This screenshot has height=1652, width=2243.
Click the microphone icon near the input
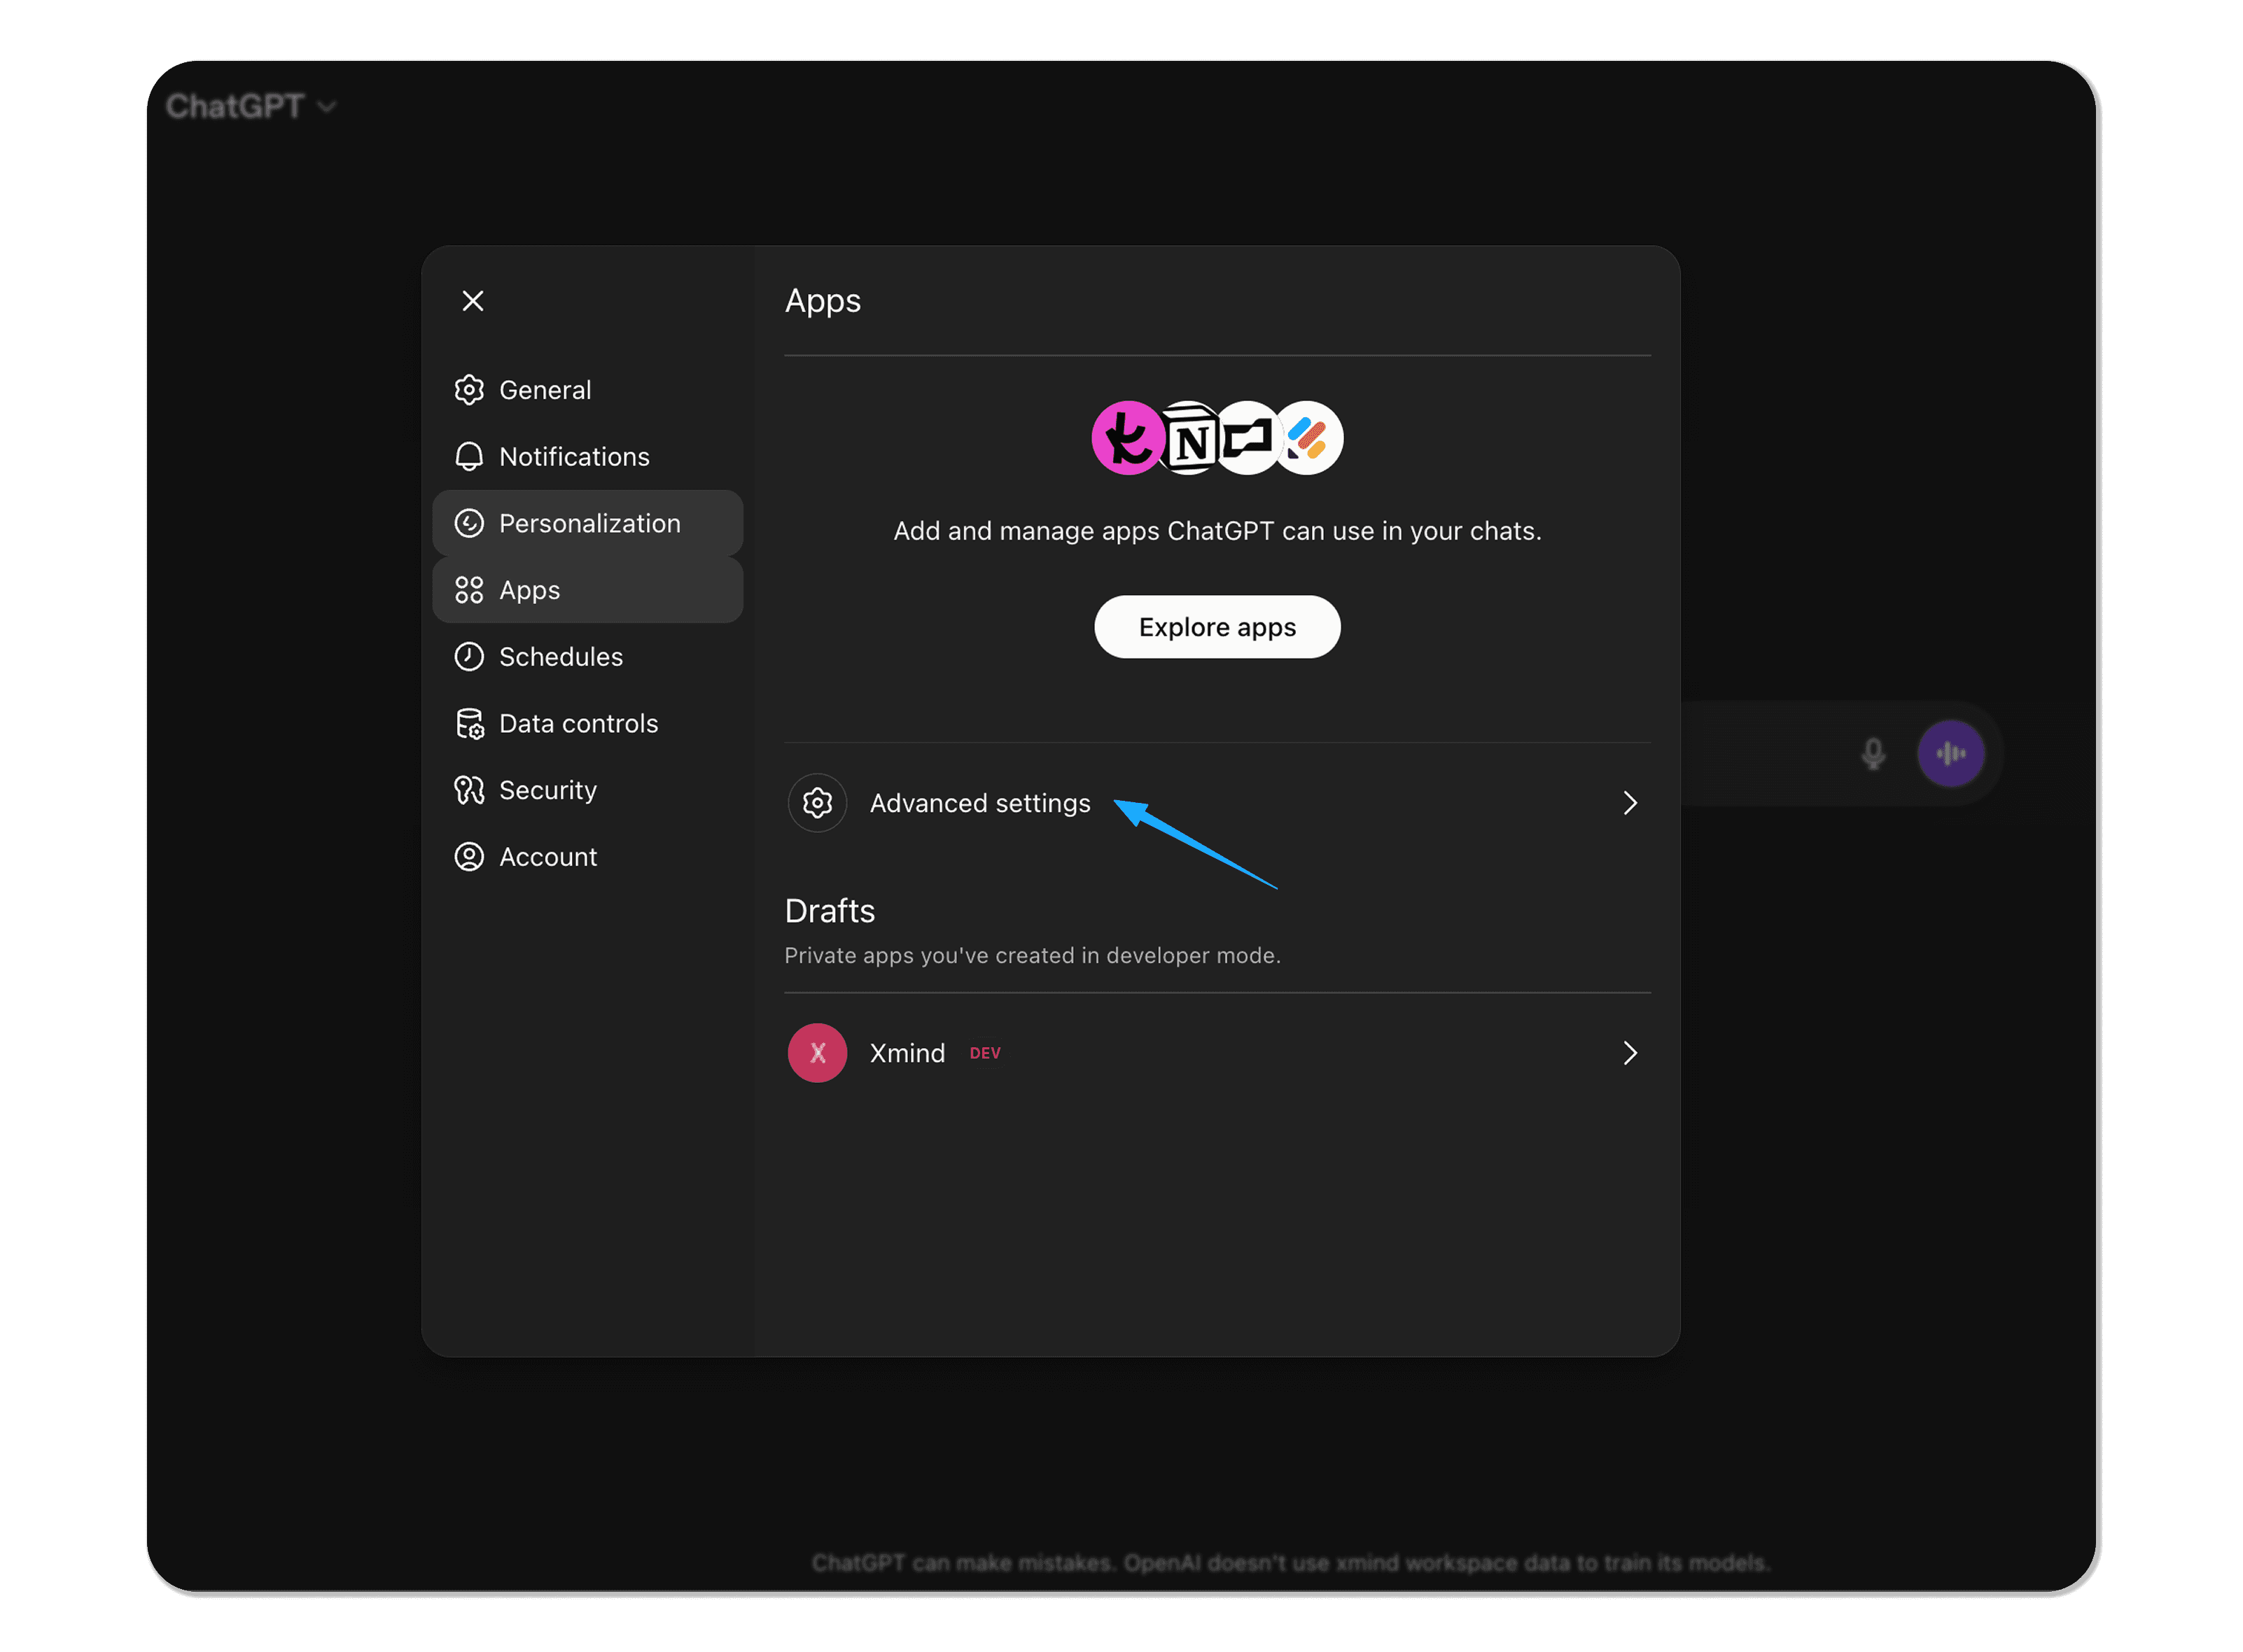click(x=1872, y=754)
